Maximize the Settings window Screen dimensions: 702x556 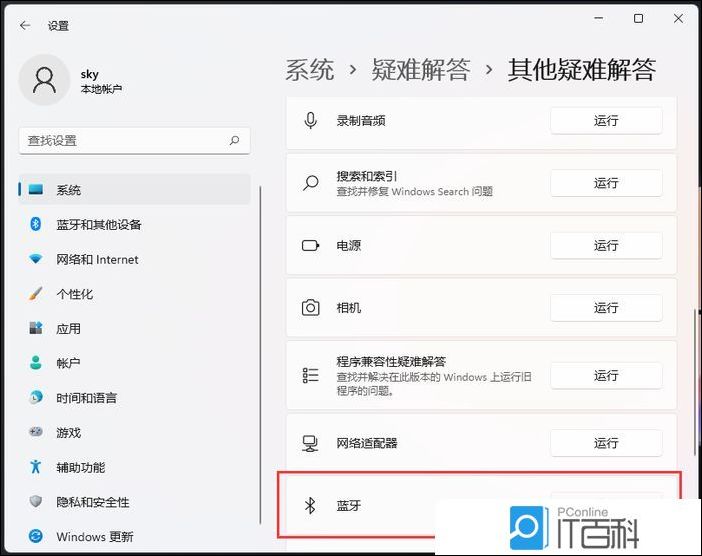[638, 18]
